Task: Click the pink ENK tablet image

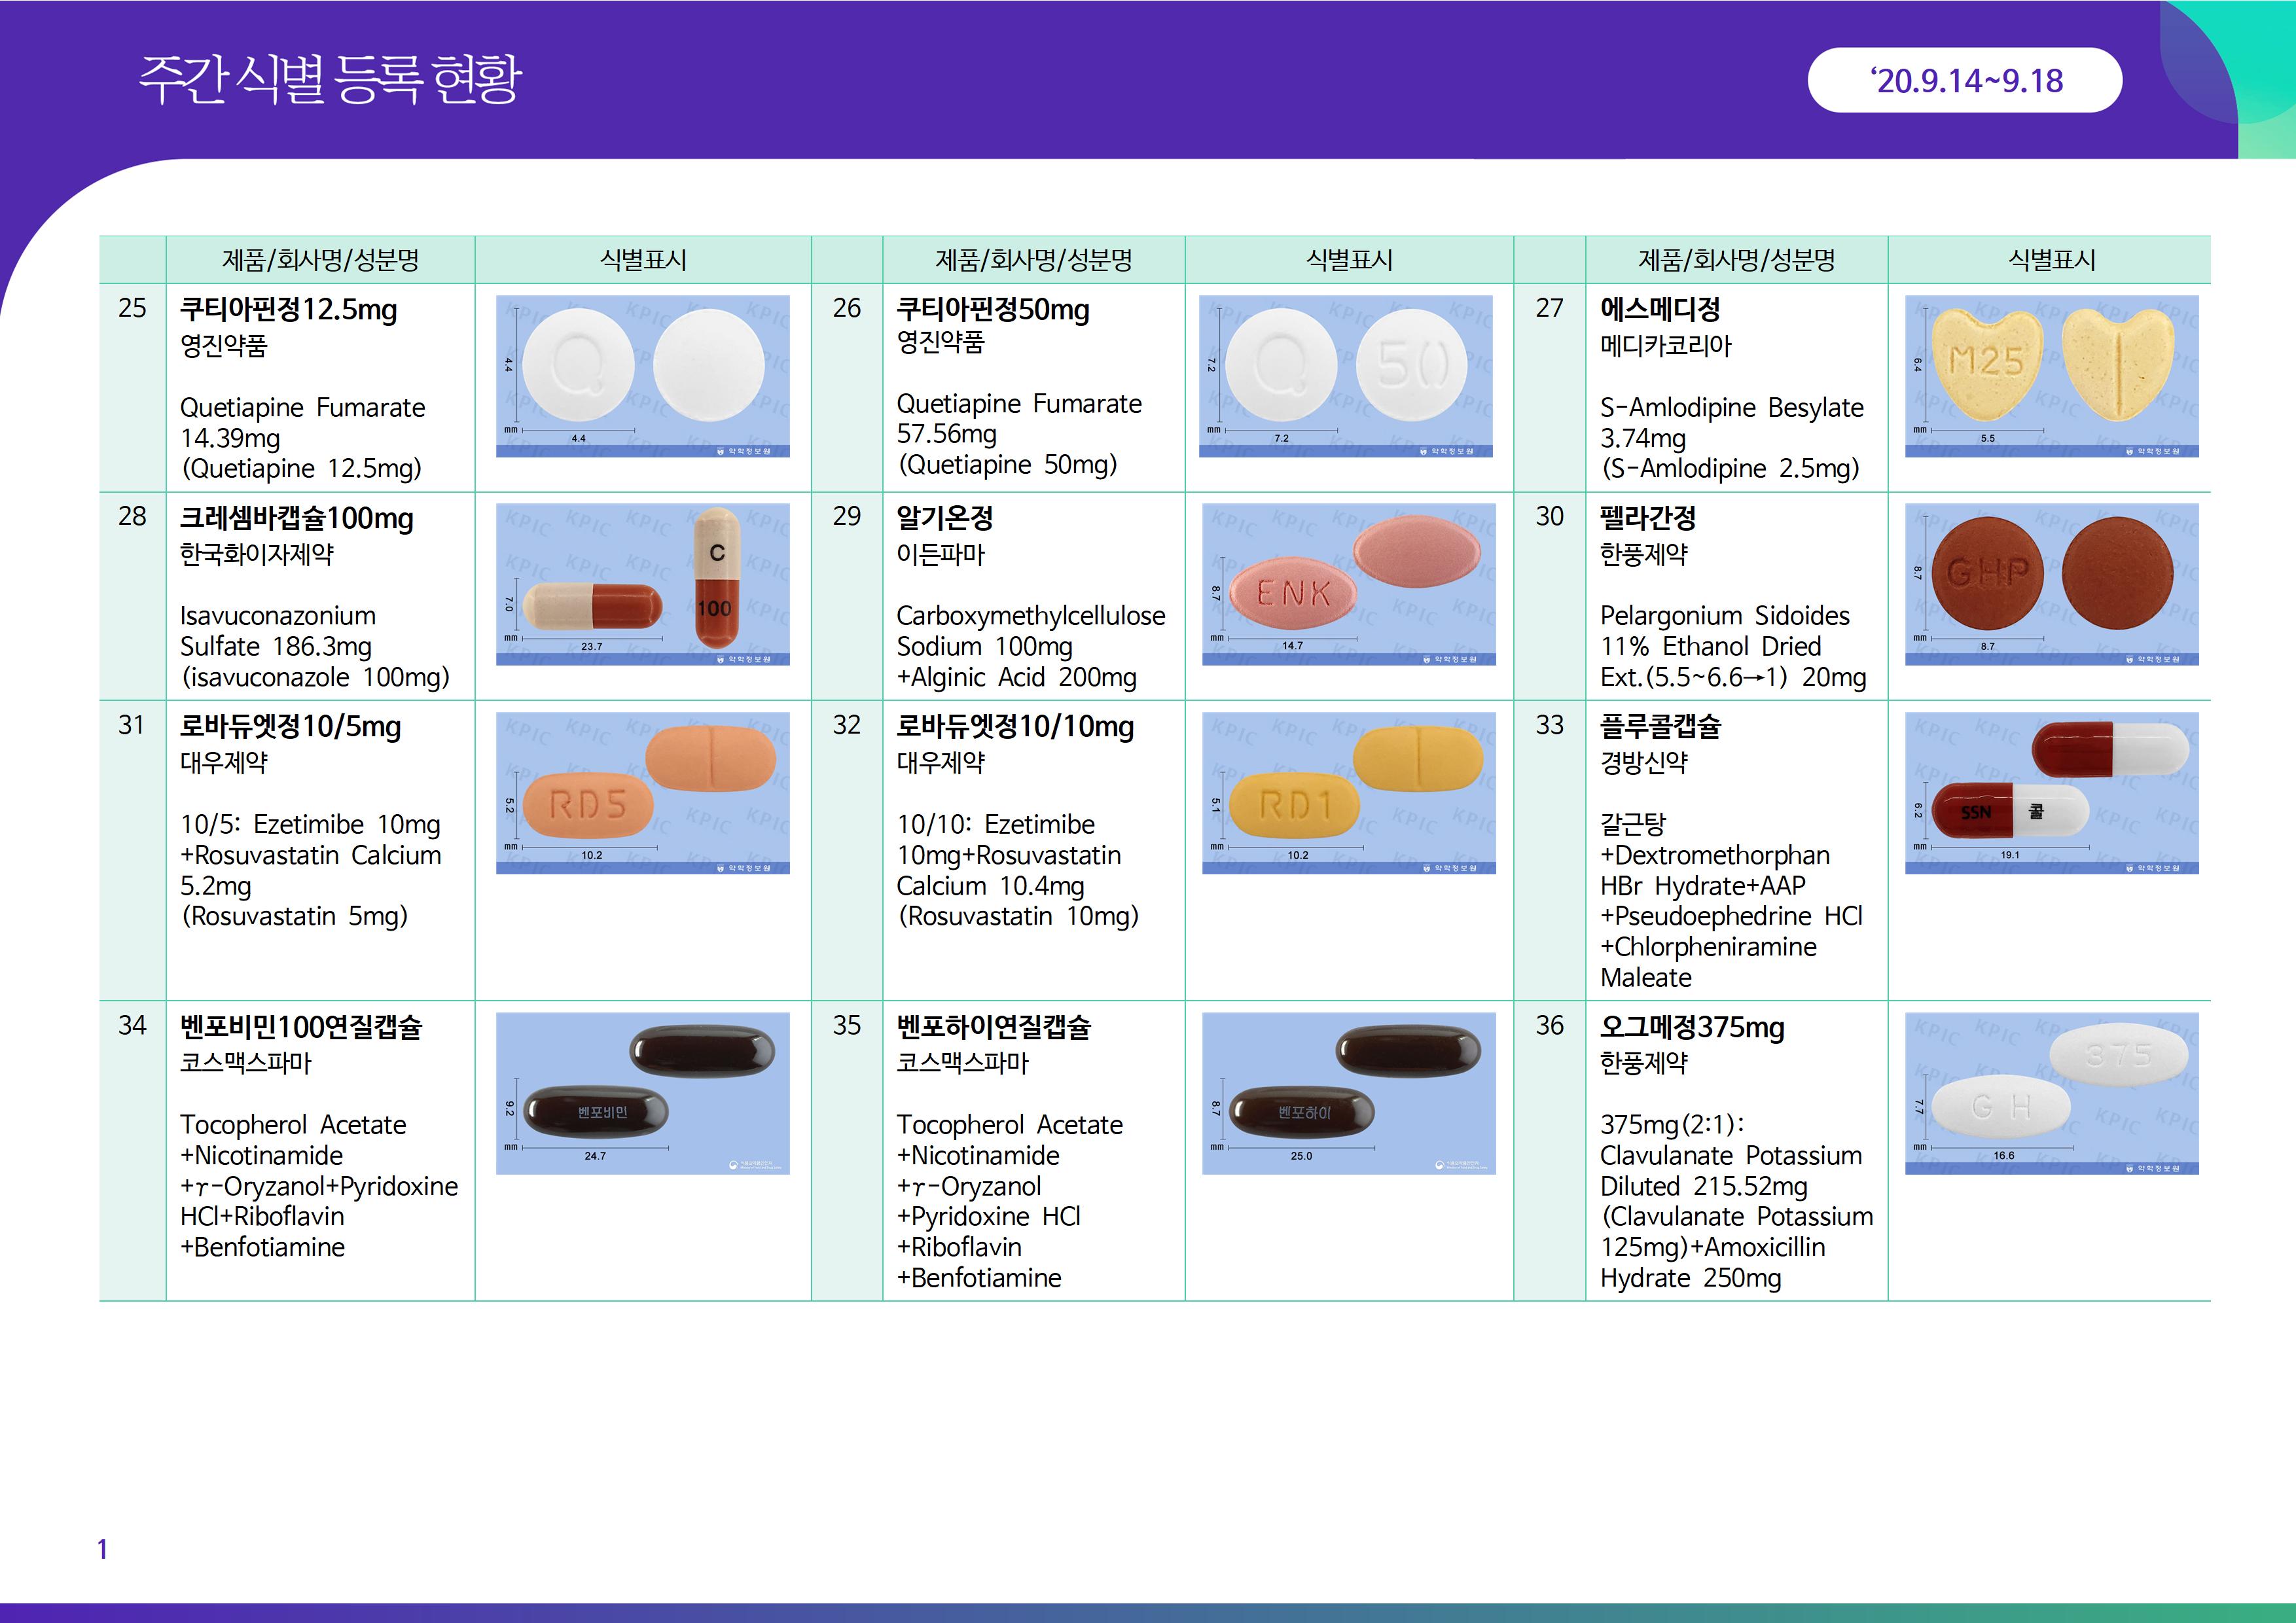Action: coord(1348,584)
